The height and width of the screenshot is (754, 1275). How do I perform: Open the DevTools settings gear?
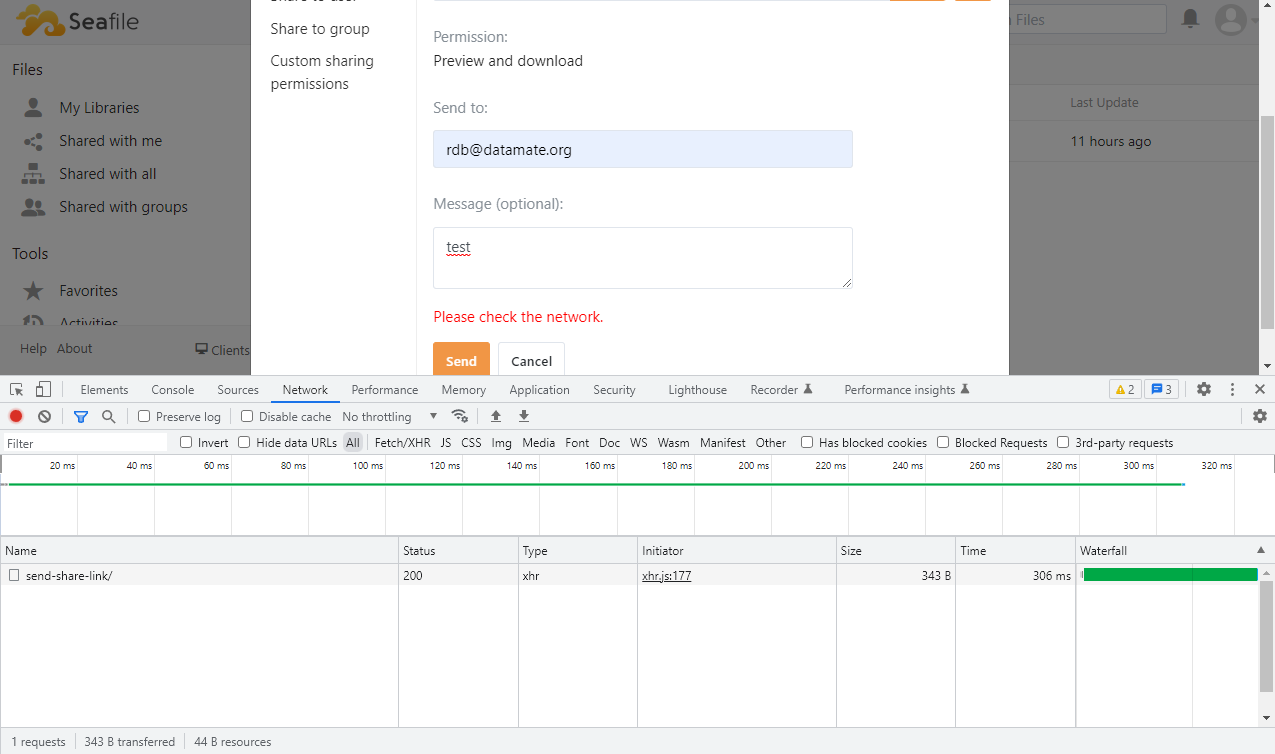pos(1204,389)
